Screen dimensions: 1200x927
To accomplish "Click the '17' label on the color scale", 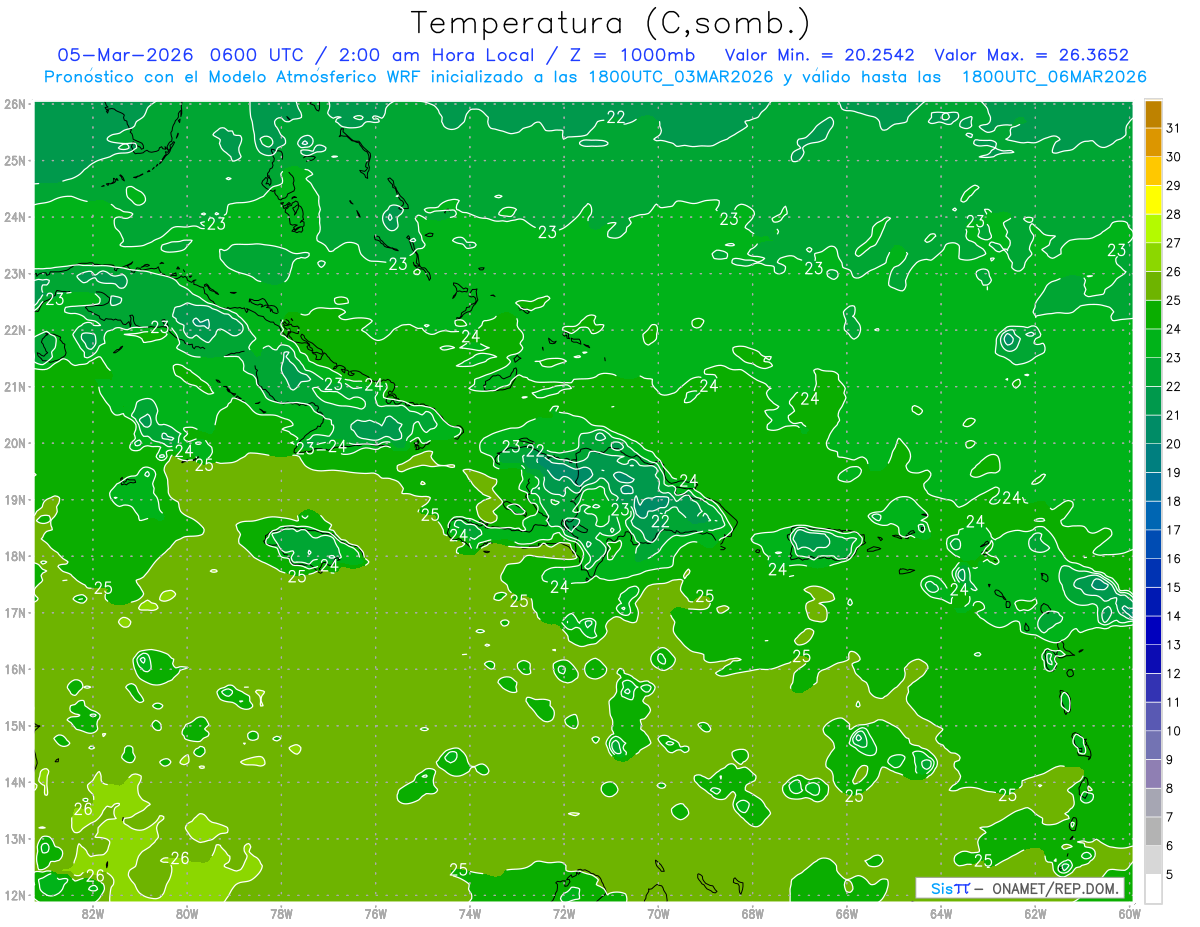I will click(1173, 530).
